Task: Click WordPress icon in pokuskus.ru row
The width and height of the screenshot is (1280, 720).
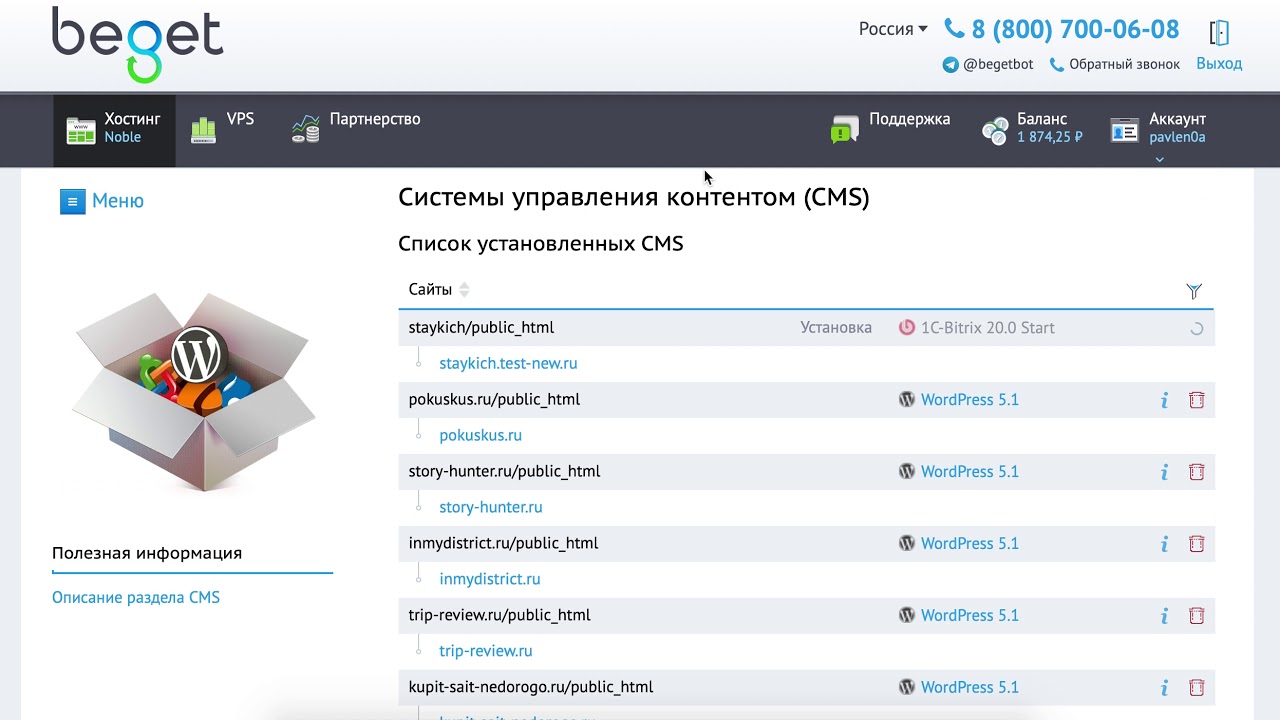Action: pos(906,399)
